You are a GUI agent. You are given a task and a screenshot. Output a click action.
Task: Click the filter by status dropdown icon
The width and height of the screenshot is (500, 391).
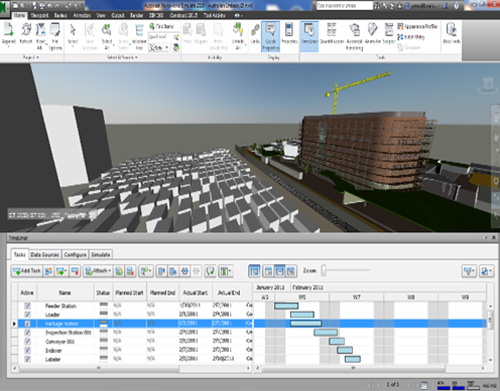[469, 271]
